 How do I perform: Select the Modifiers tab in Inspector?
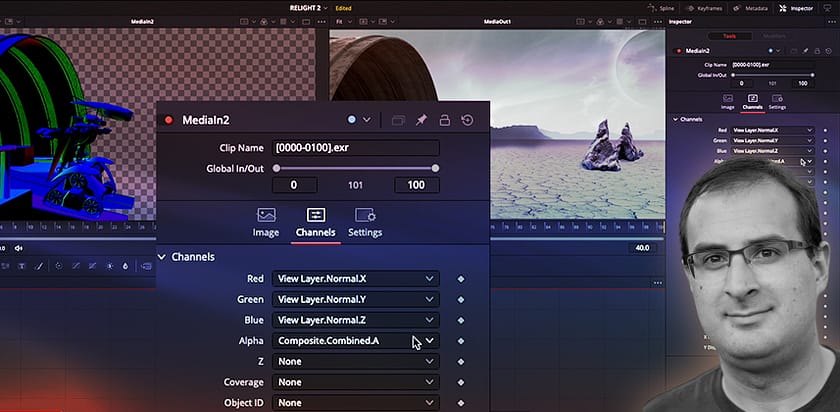coord(773,36)
